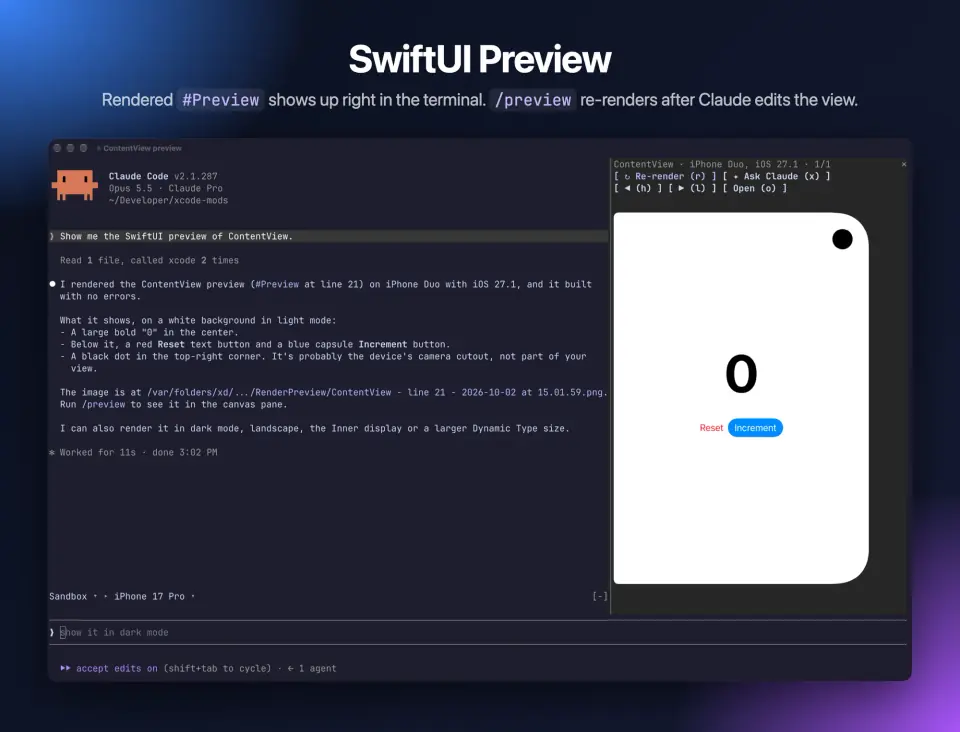Click the Ask Claude (x) button
The width and height of the screenshot is (960, 732).
coord(776,176)
